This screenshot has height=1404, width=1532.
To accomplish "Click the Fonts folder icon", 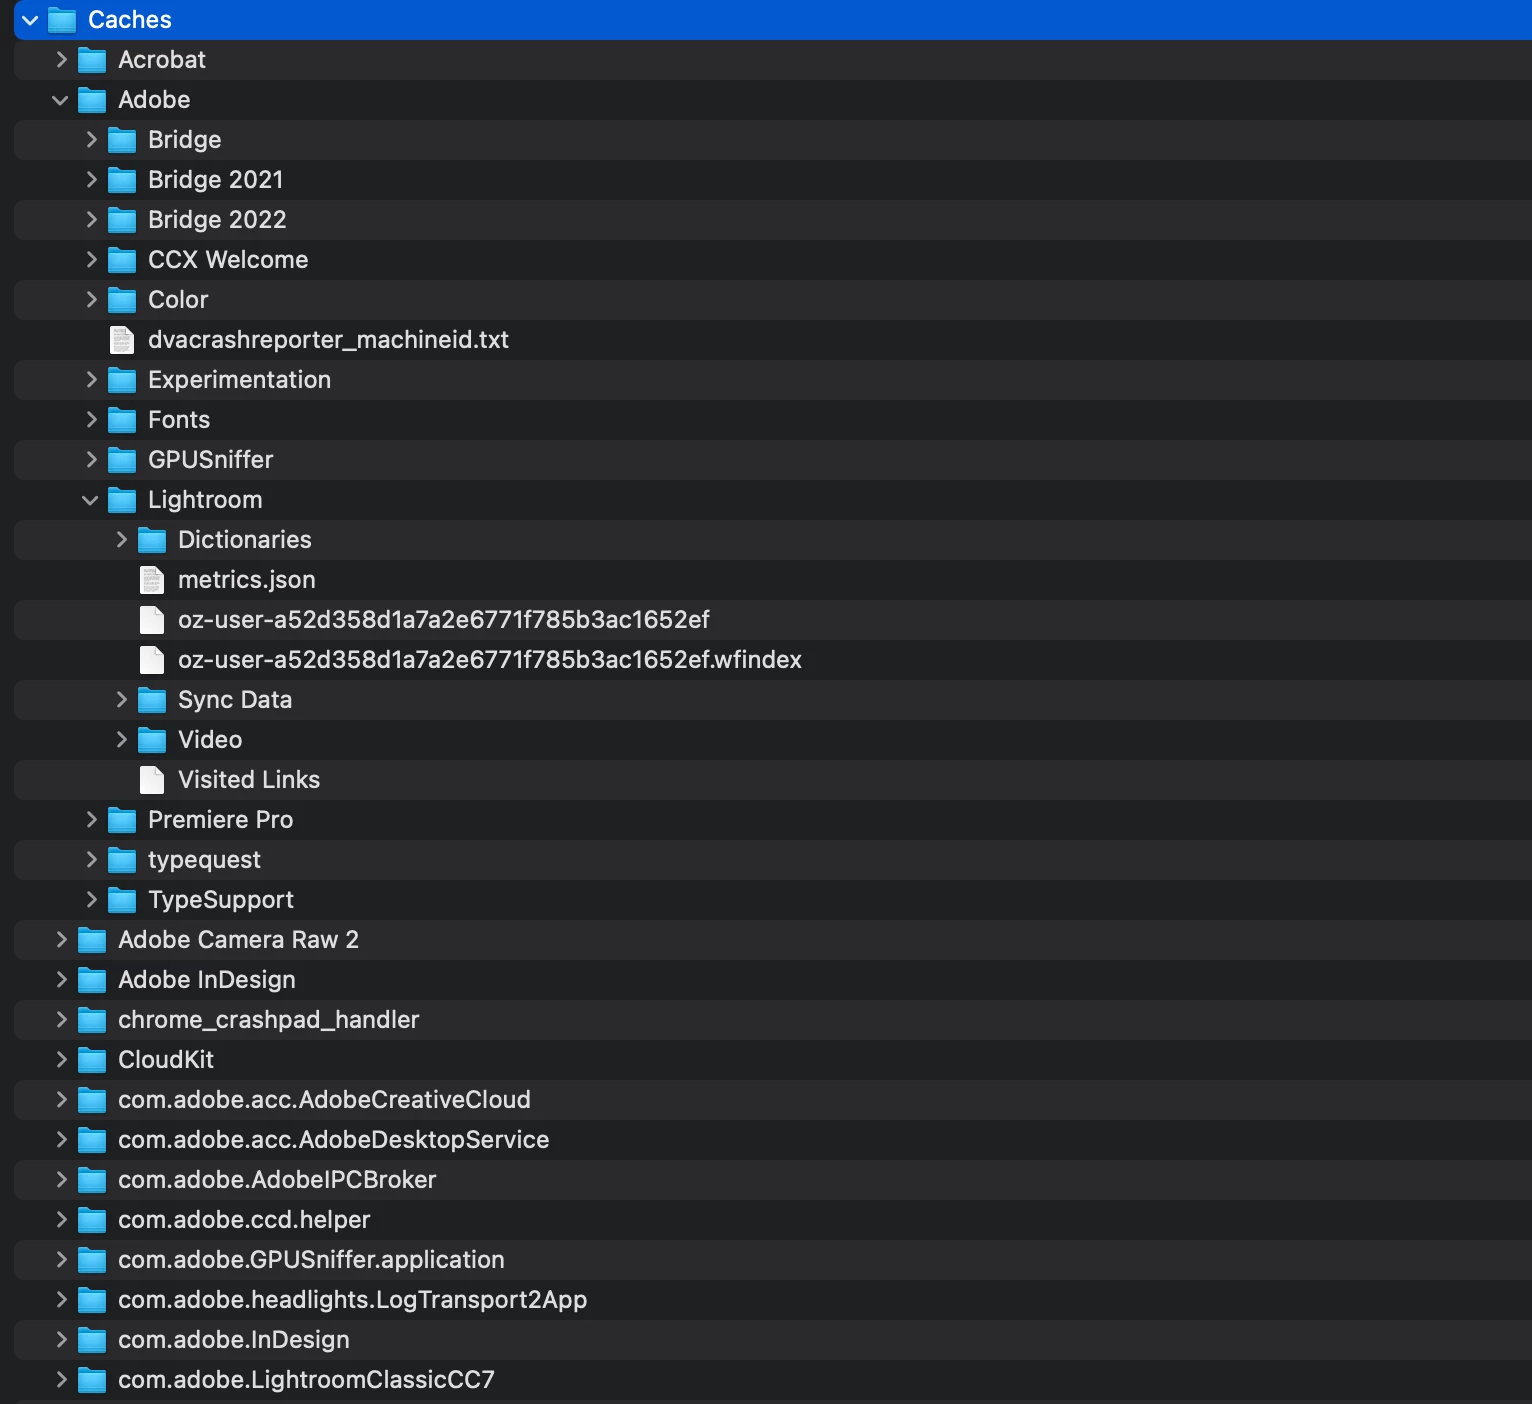I will click(122, 420).
